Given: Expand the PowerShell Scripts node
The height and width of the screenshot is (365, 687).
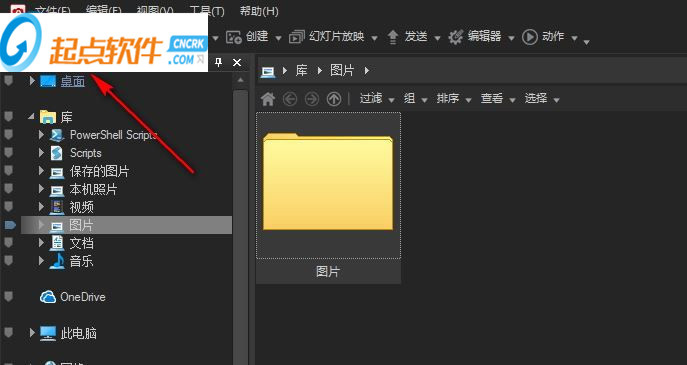Looking at the screenshot, I should point(42,135).
